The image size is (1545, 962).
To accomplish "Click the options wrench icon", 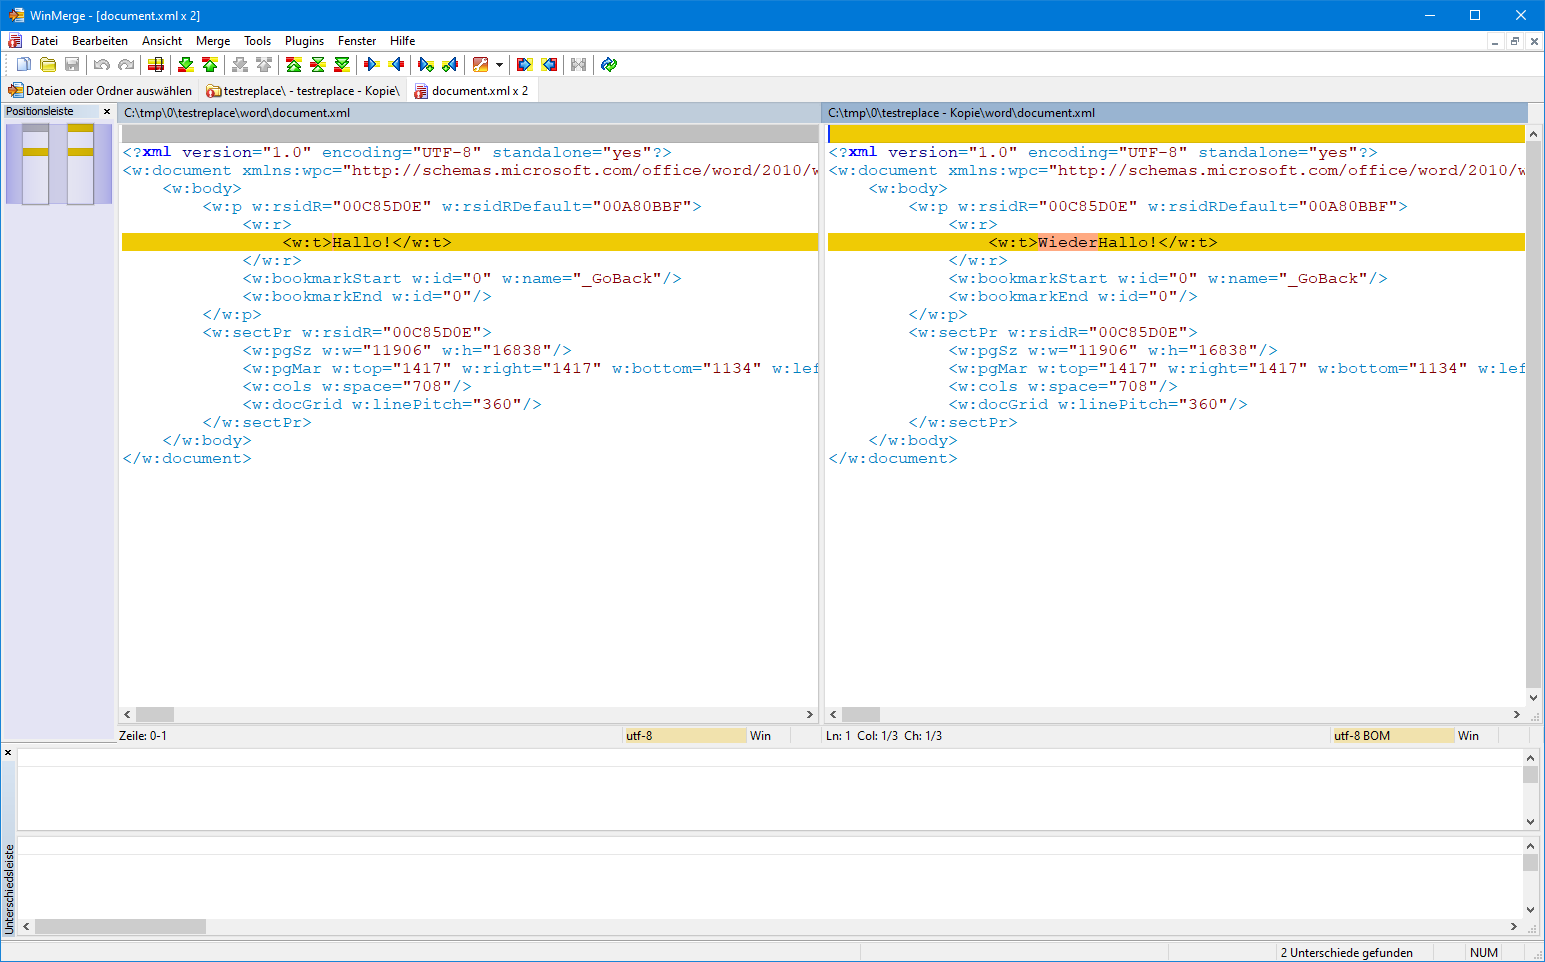I will (480, 65).
